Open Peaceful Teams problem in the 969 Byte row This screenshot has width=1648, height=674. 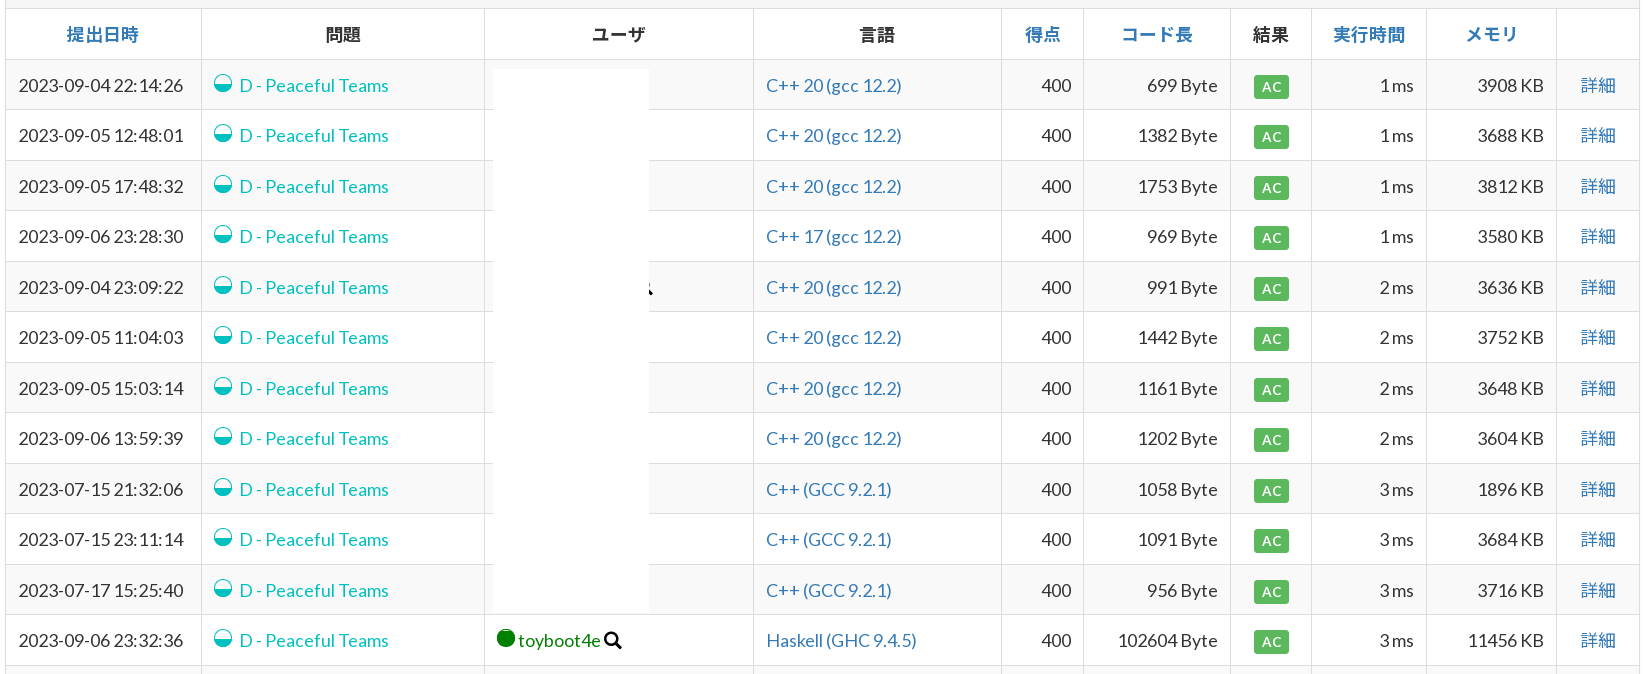point(314,237)
